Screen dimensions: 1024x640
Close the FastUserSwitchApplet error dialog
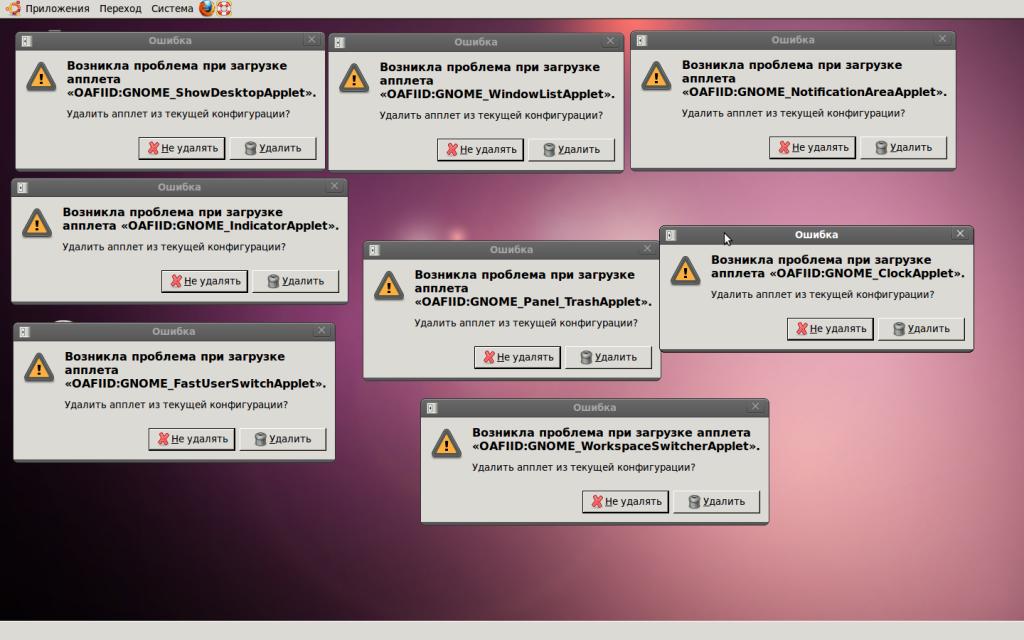click(321, 330)
